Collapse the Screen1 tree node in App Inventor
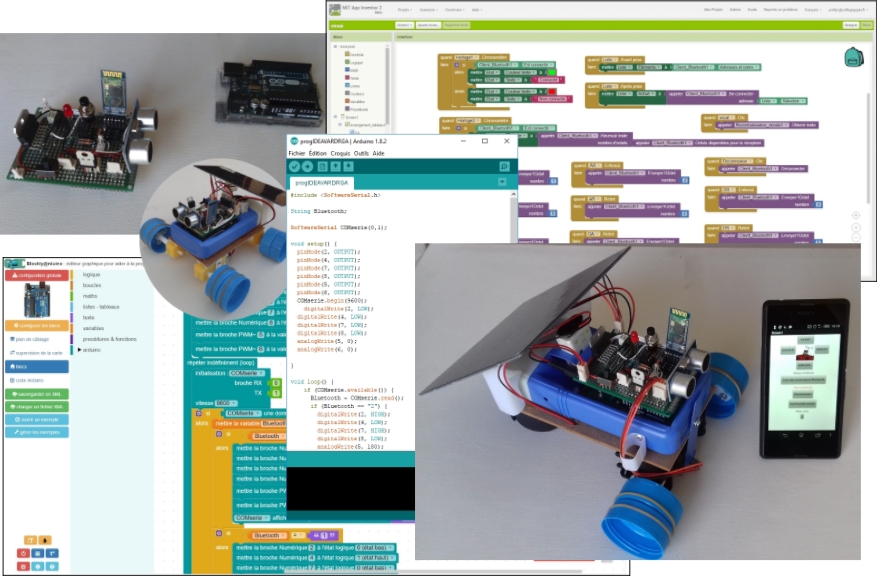877x576 pixels. coord(336,117)
